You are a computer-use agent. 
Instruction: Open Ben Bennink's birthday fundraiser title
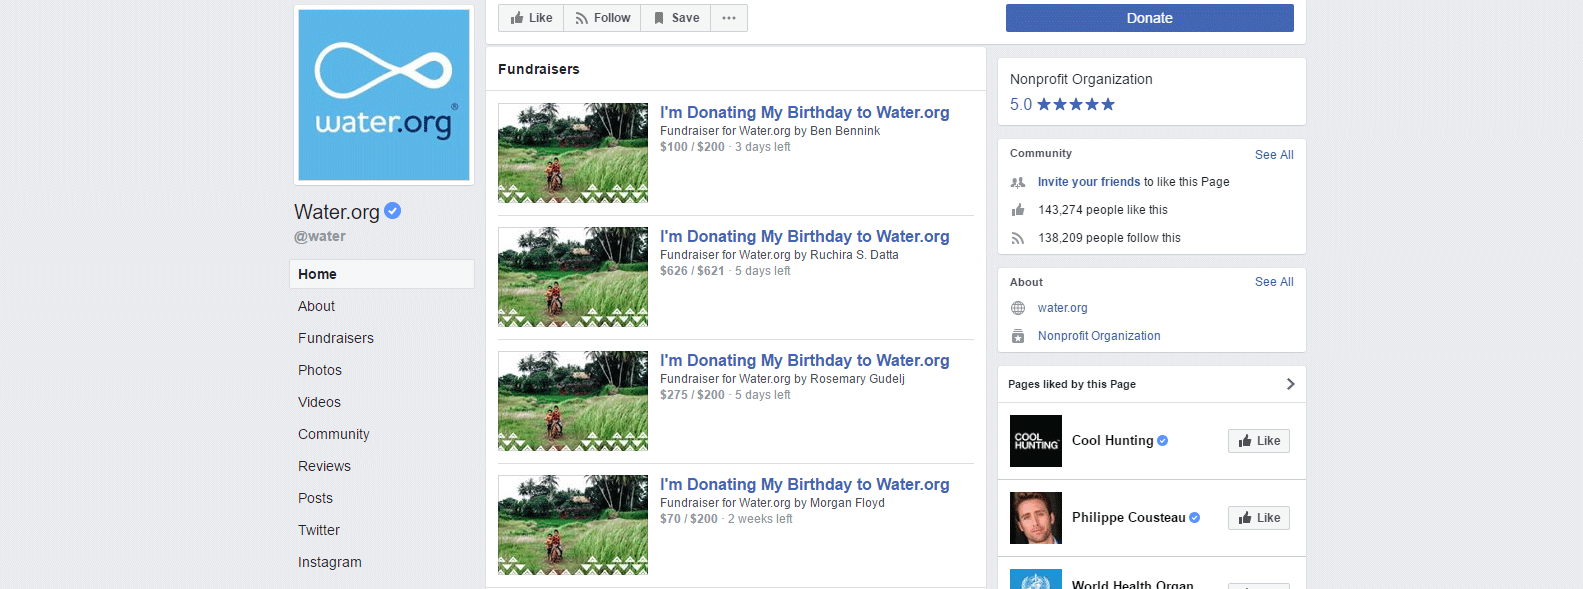coord(805,112)
